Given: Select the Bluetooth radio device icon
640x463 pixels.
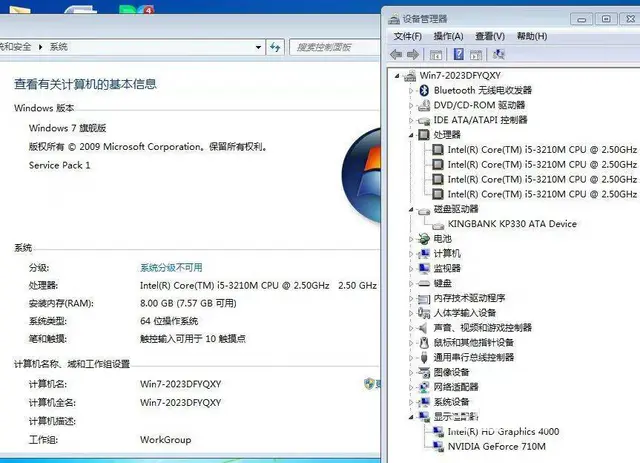Looking at the screenshot, I should click(x=424, y=90).
